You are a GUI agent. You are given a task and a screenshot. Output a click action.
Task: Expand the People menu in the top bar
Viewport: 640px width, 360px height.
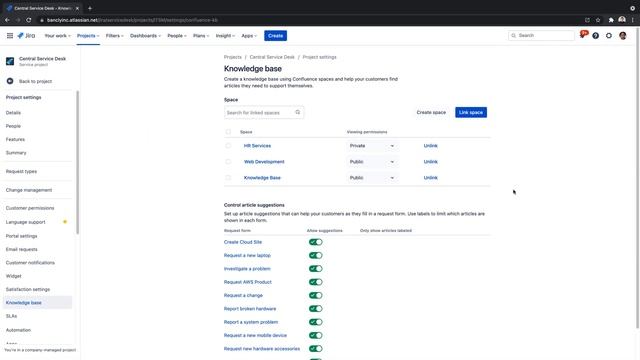point(177,36)
